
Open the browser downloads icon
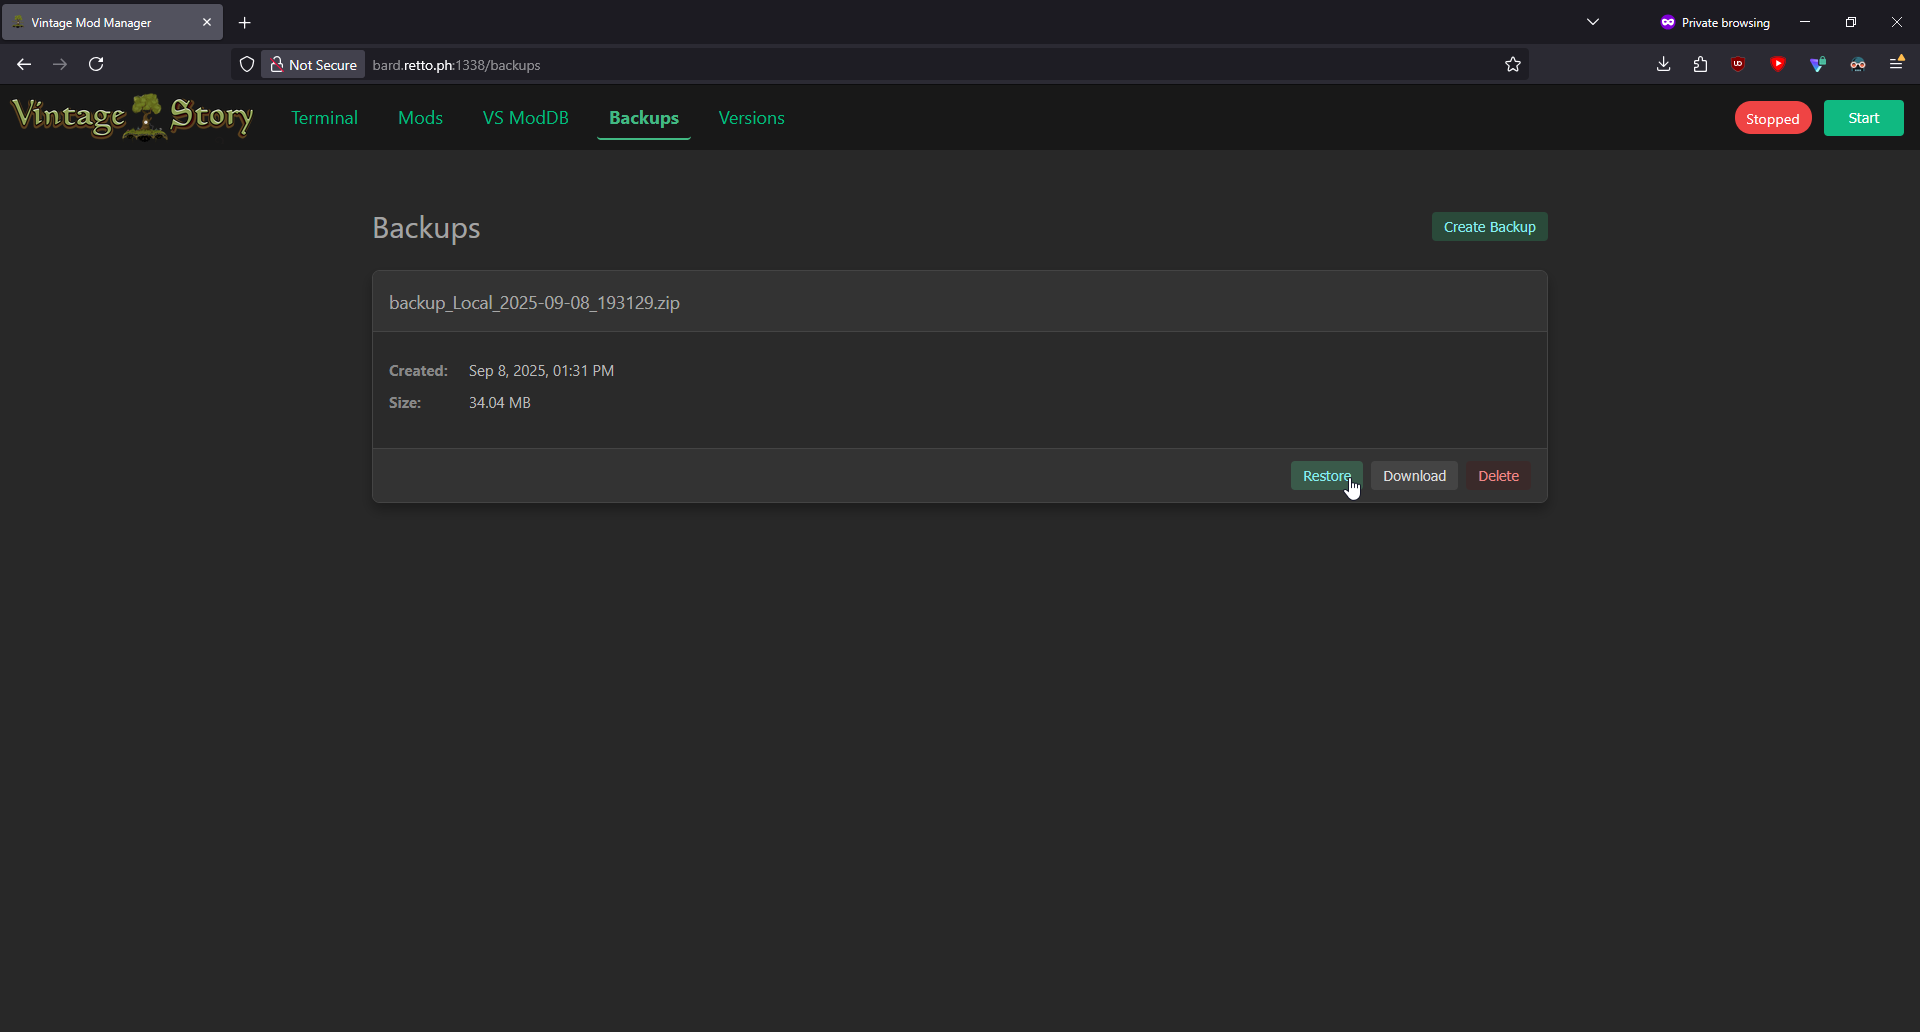point(1663,64)
